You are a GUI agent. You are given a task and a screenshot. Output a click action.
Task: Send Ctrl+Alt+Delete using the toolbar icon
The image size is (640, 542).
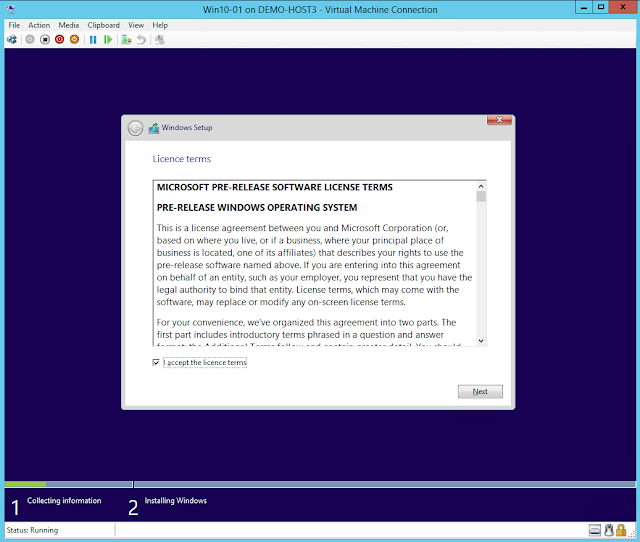12,40
